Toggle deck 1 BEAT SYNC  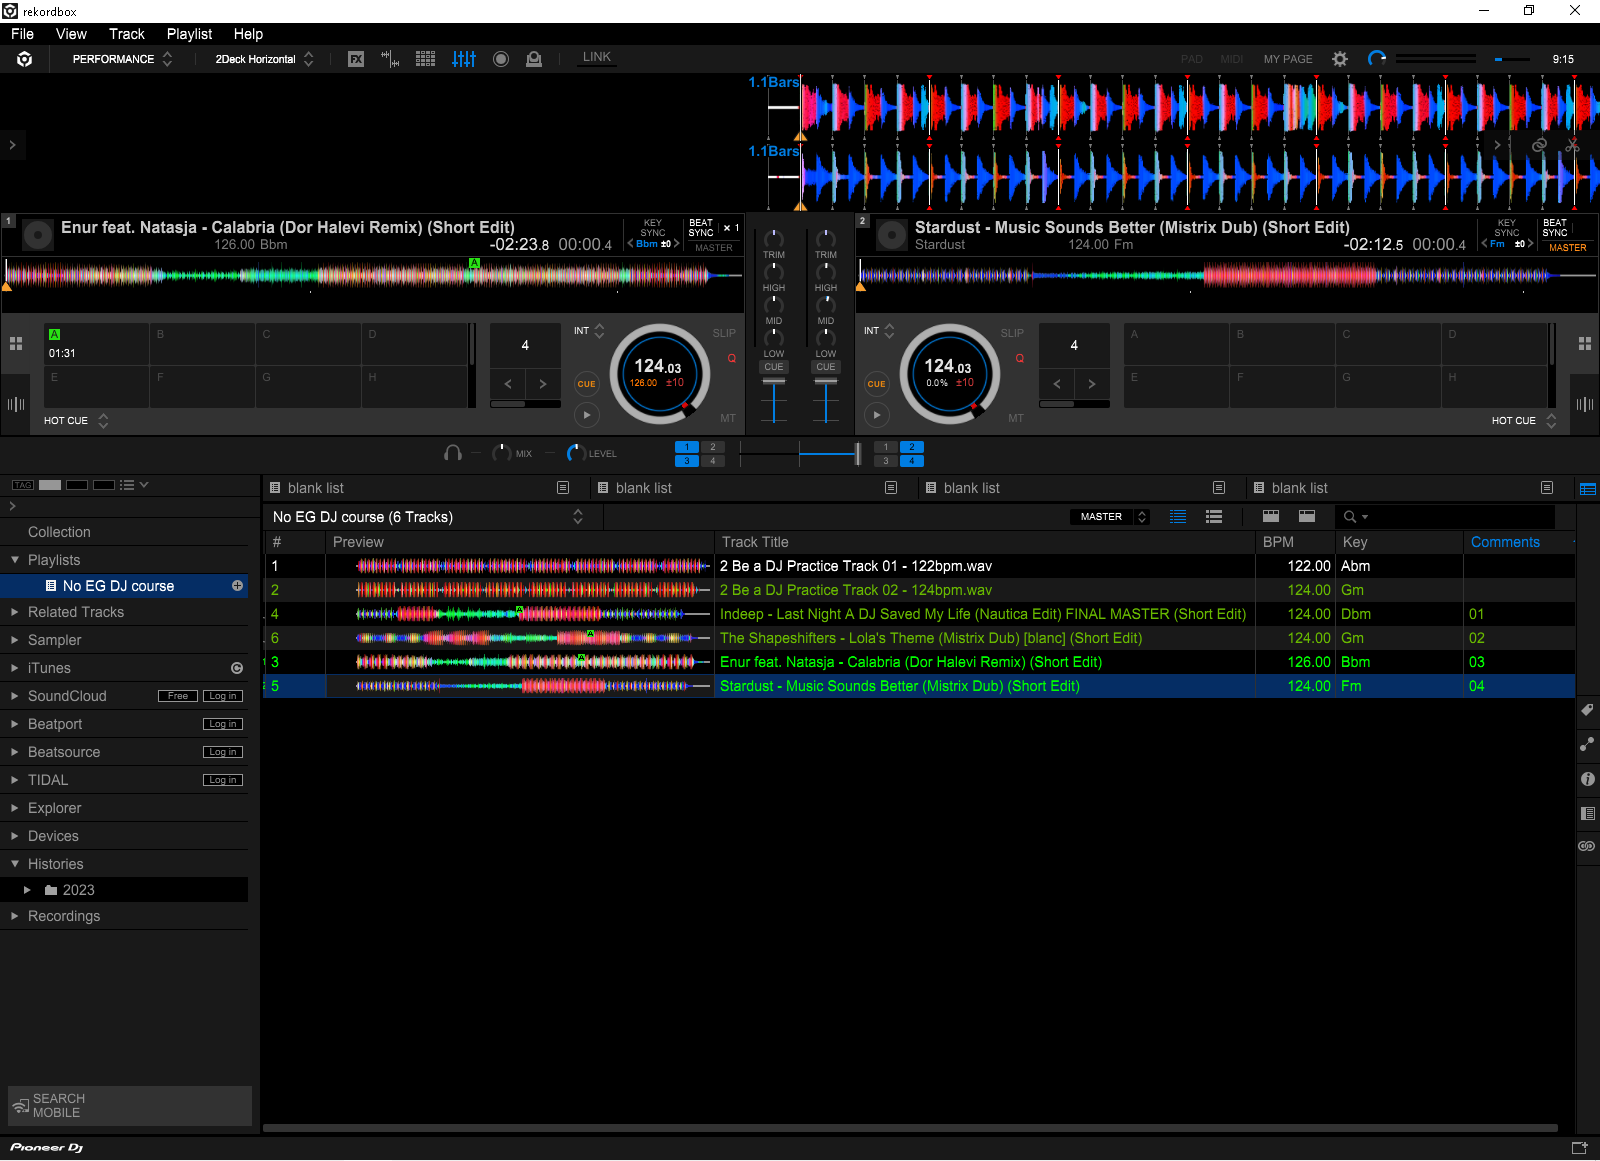click(x=701, y=228)
